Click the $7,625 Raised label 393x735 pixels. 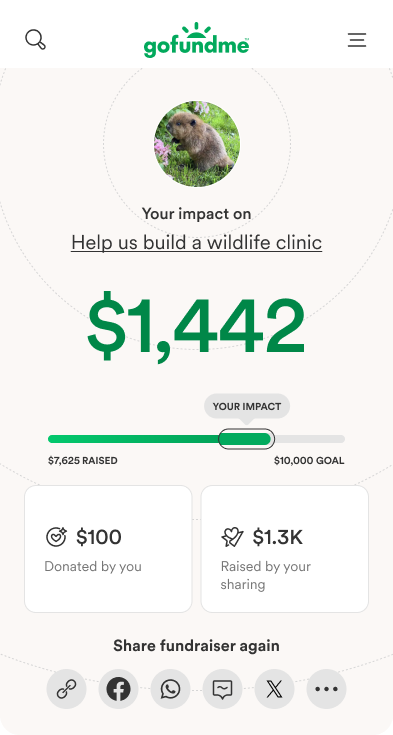click(x=83, y=461)
